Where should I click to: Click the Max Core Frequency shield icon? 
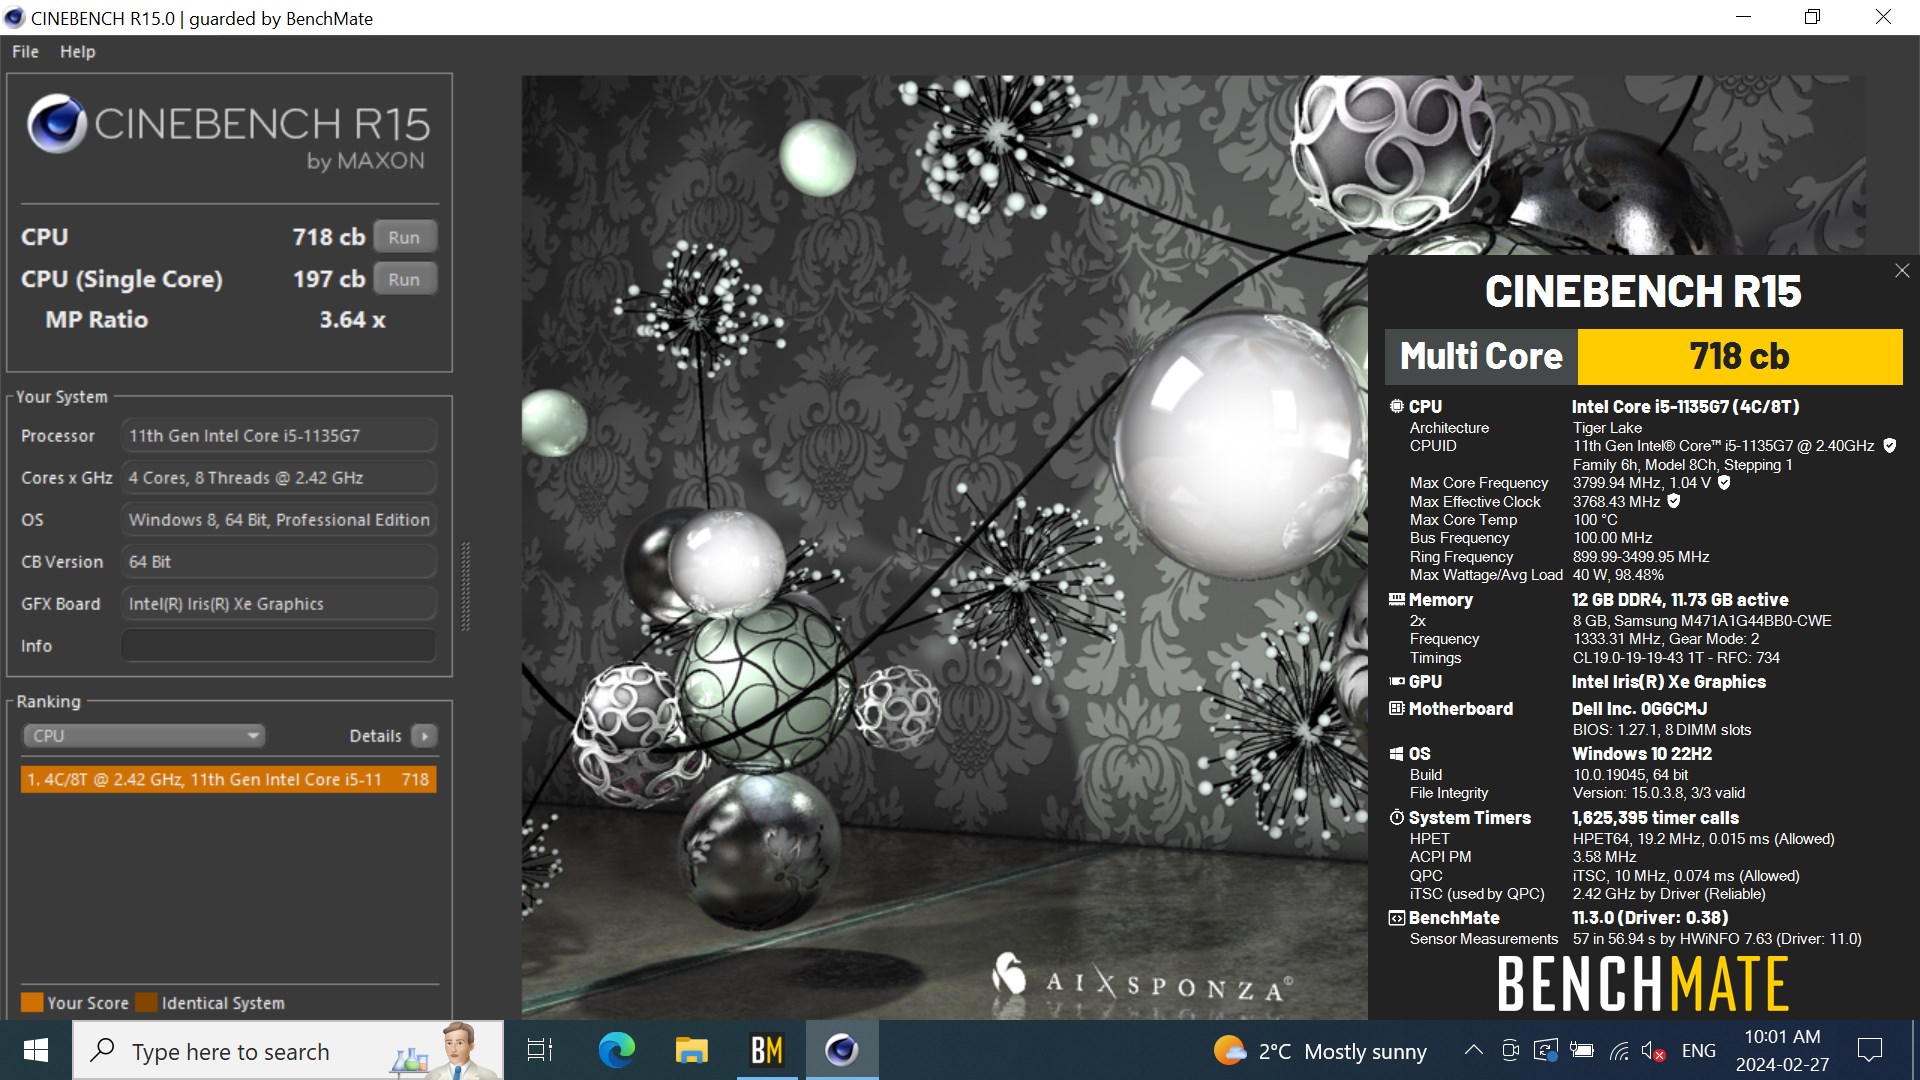1724,483
